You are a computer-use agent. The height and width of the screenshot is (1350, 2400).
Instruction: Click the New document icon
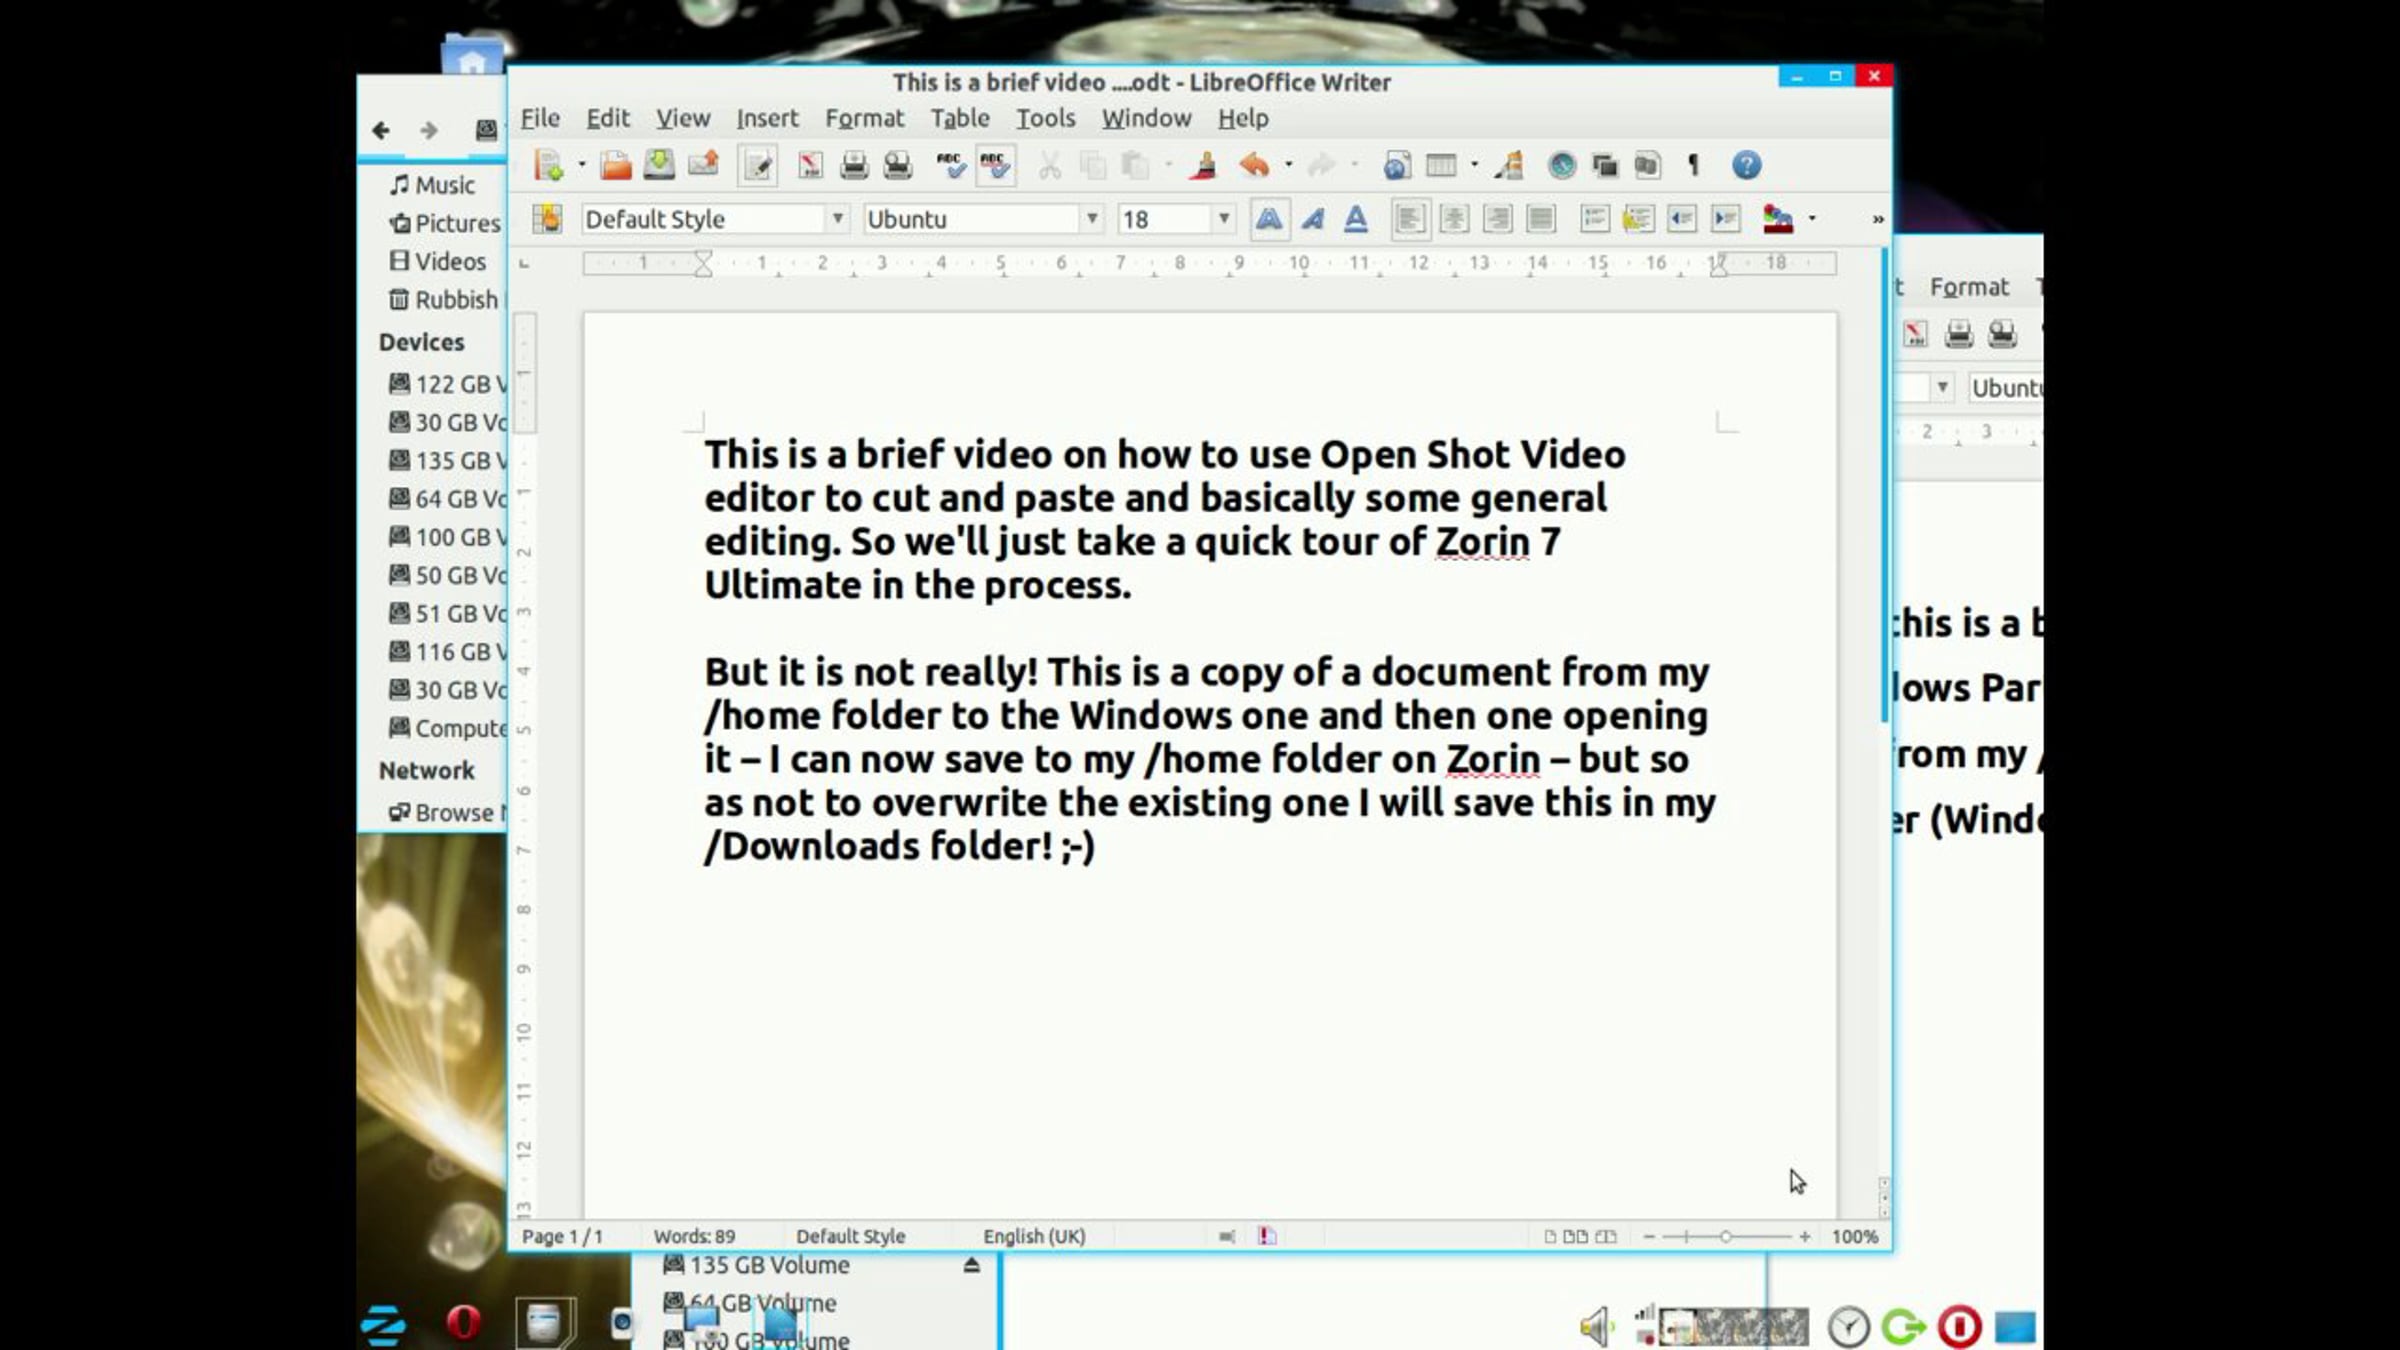(x=549, y=166)
